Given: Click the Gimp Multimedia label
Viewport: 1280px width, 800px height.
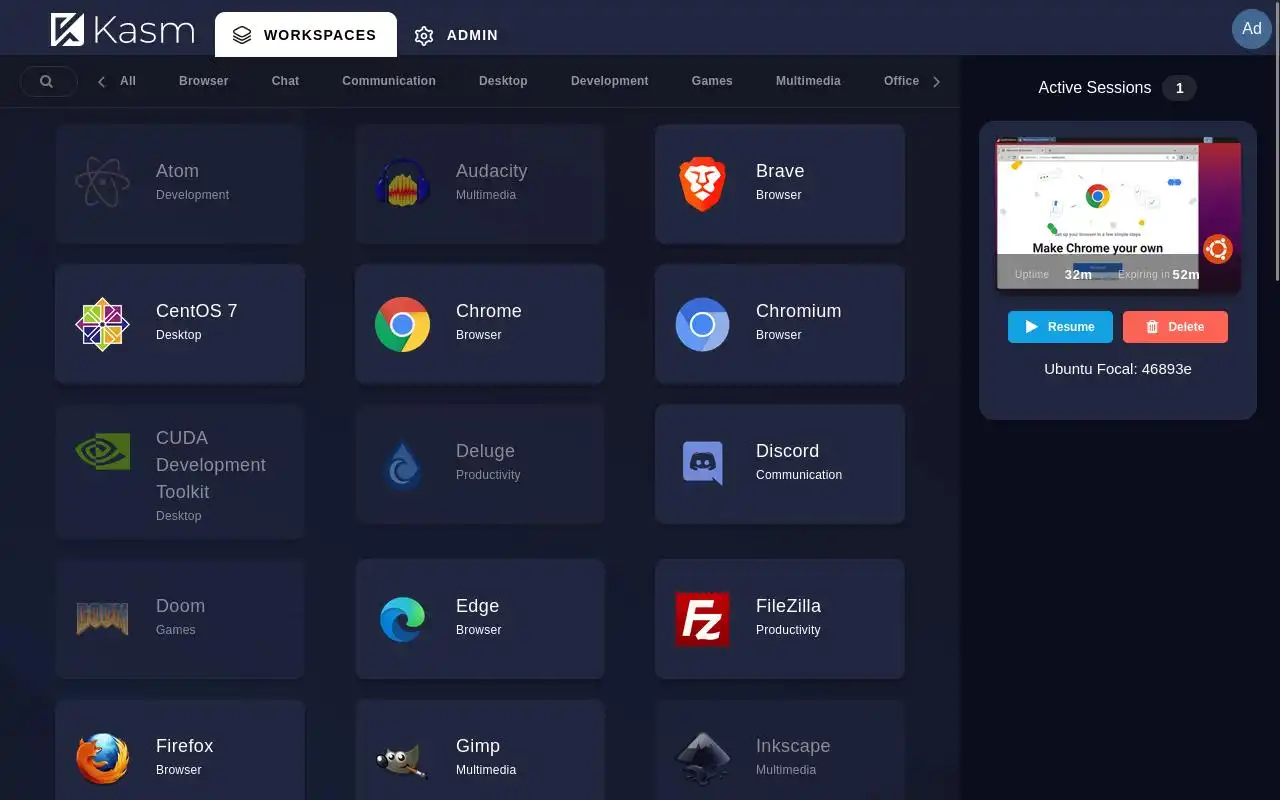Looking at the screenshot, I should pos(486,770).
